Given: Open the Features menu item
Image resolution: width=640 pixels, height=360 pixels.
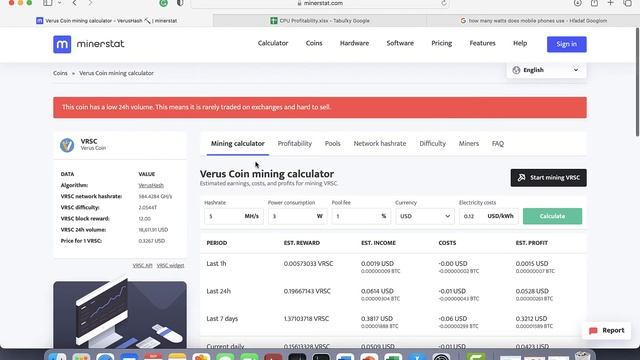Looking at the screenshot, I should (482, 43).
